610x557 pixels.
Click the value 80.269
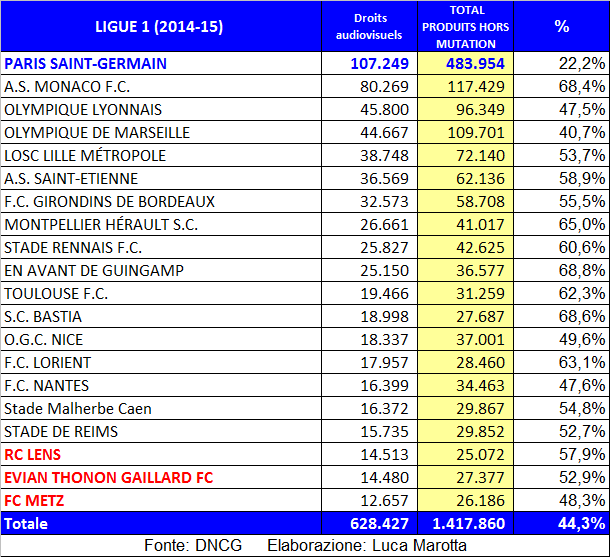[384, 86]
